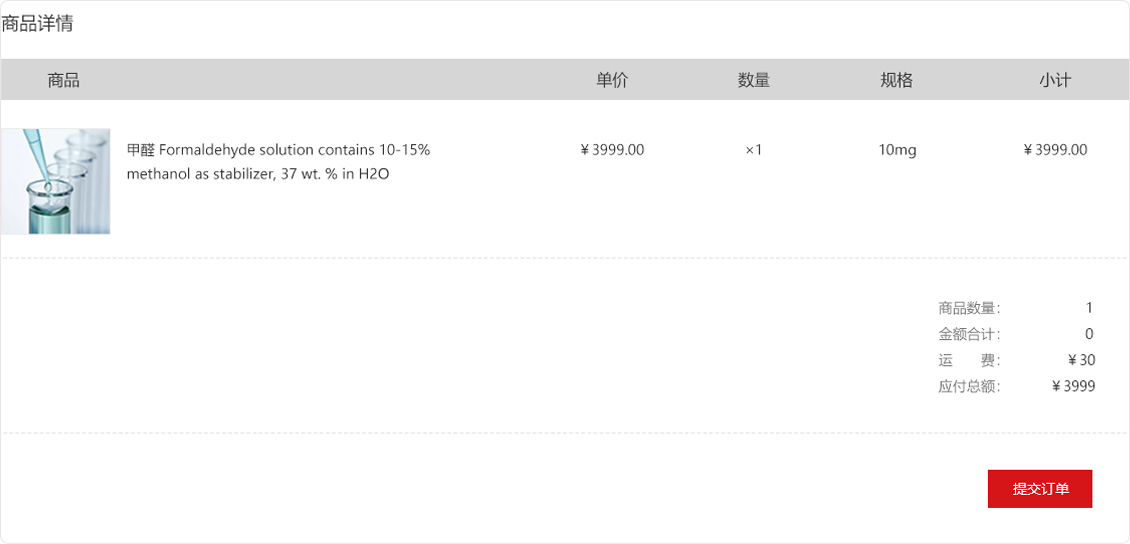Click the 单价 column header

pyautogui.click(x=612, y=80)
